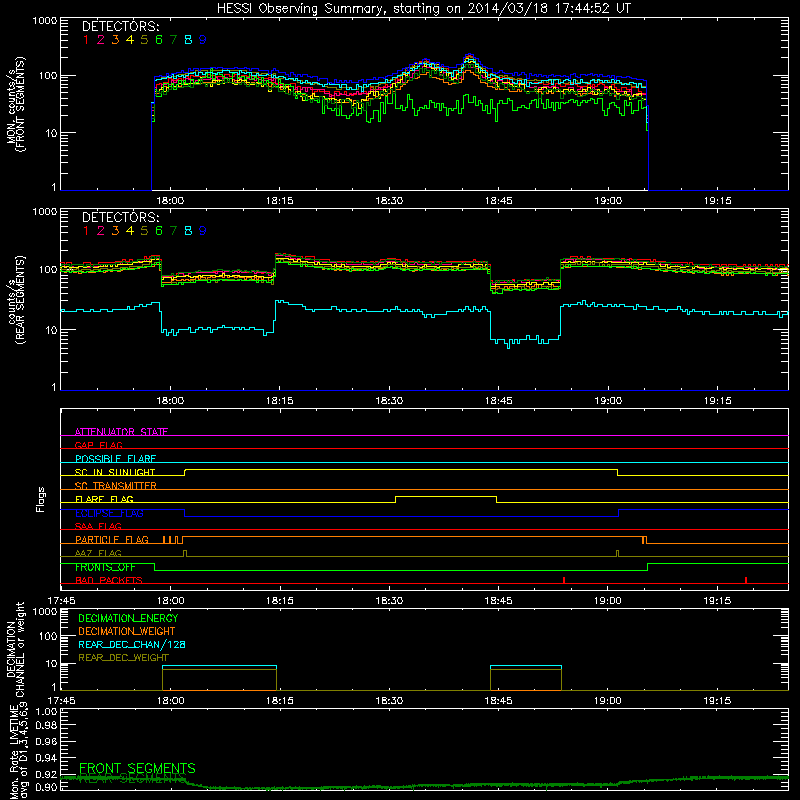Click the 17:45 time label under decimation plot
800x800 pixels.
(61, 701)
